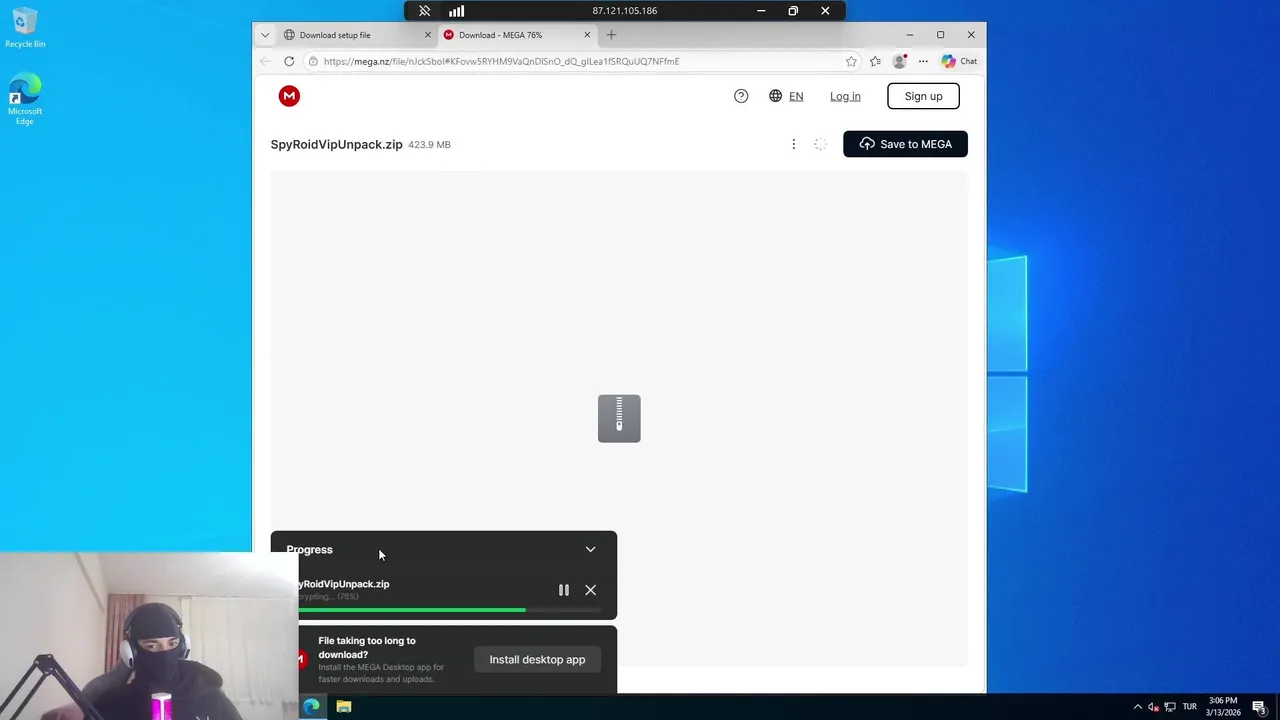
Task: Click the Install desktop app button
Action: click(x=537, y=659)
